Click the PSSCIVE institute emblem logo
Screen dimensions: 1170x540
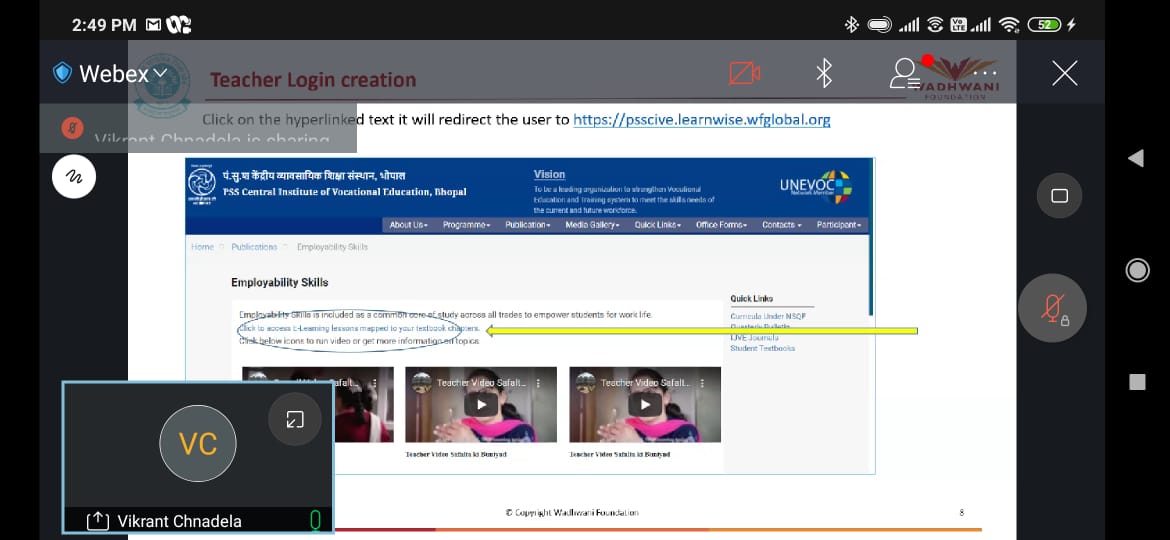point(201,183)
